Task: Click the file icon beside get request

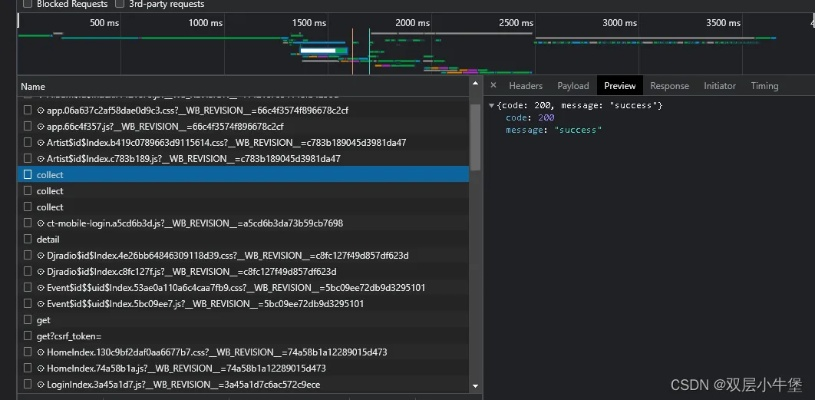Action: click(x=28, y=320)
